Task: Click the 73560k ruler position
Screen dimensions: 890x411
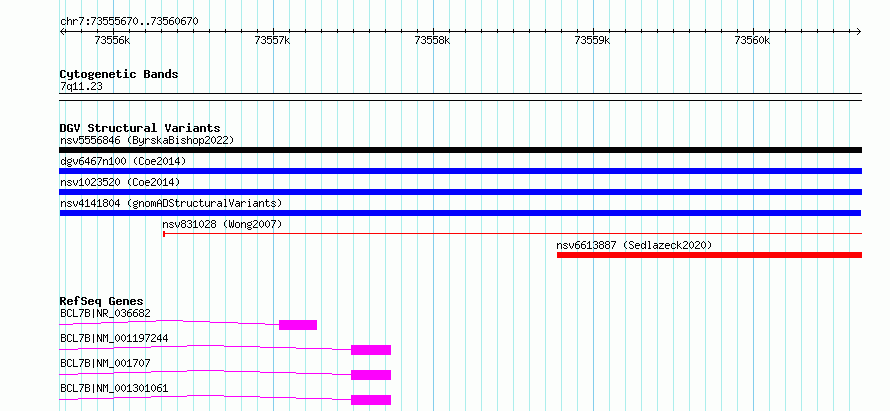Action: 753,40
